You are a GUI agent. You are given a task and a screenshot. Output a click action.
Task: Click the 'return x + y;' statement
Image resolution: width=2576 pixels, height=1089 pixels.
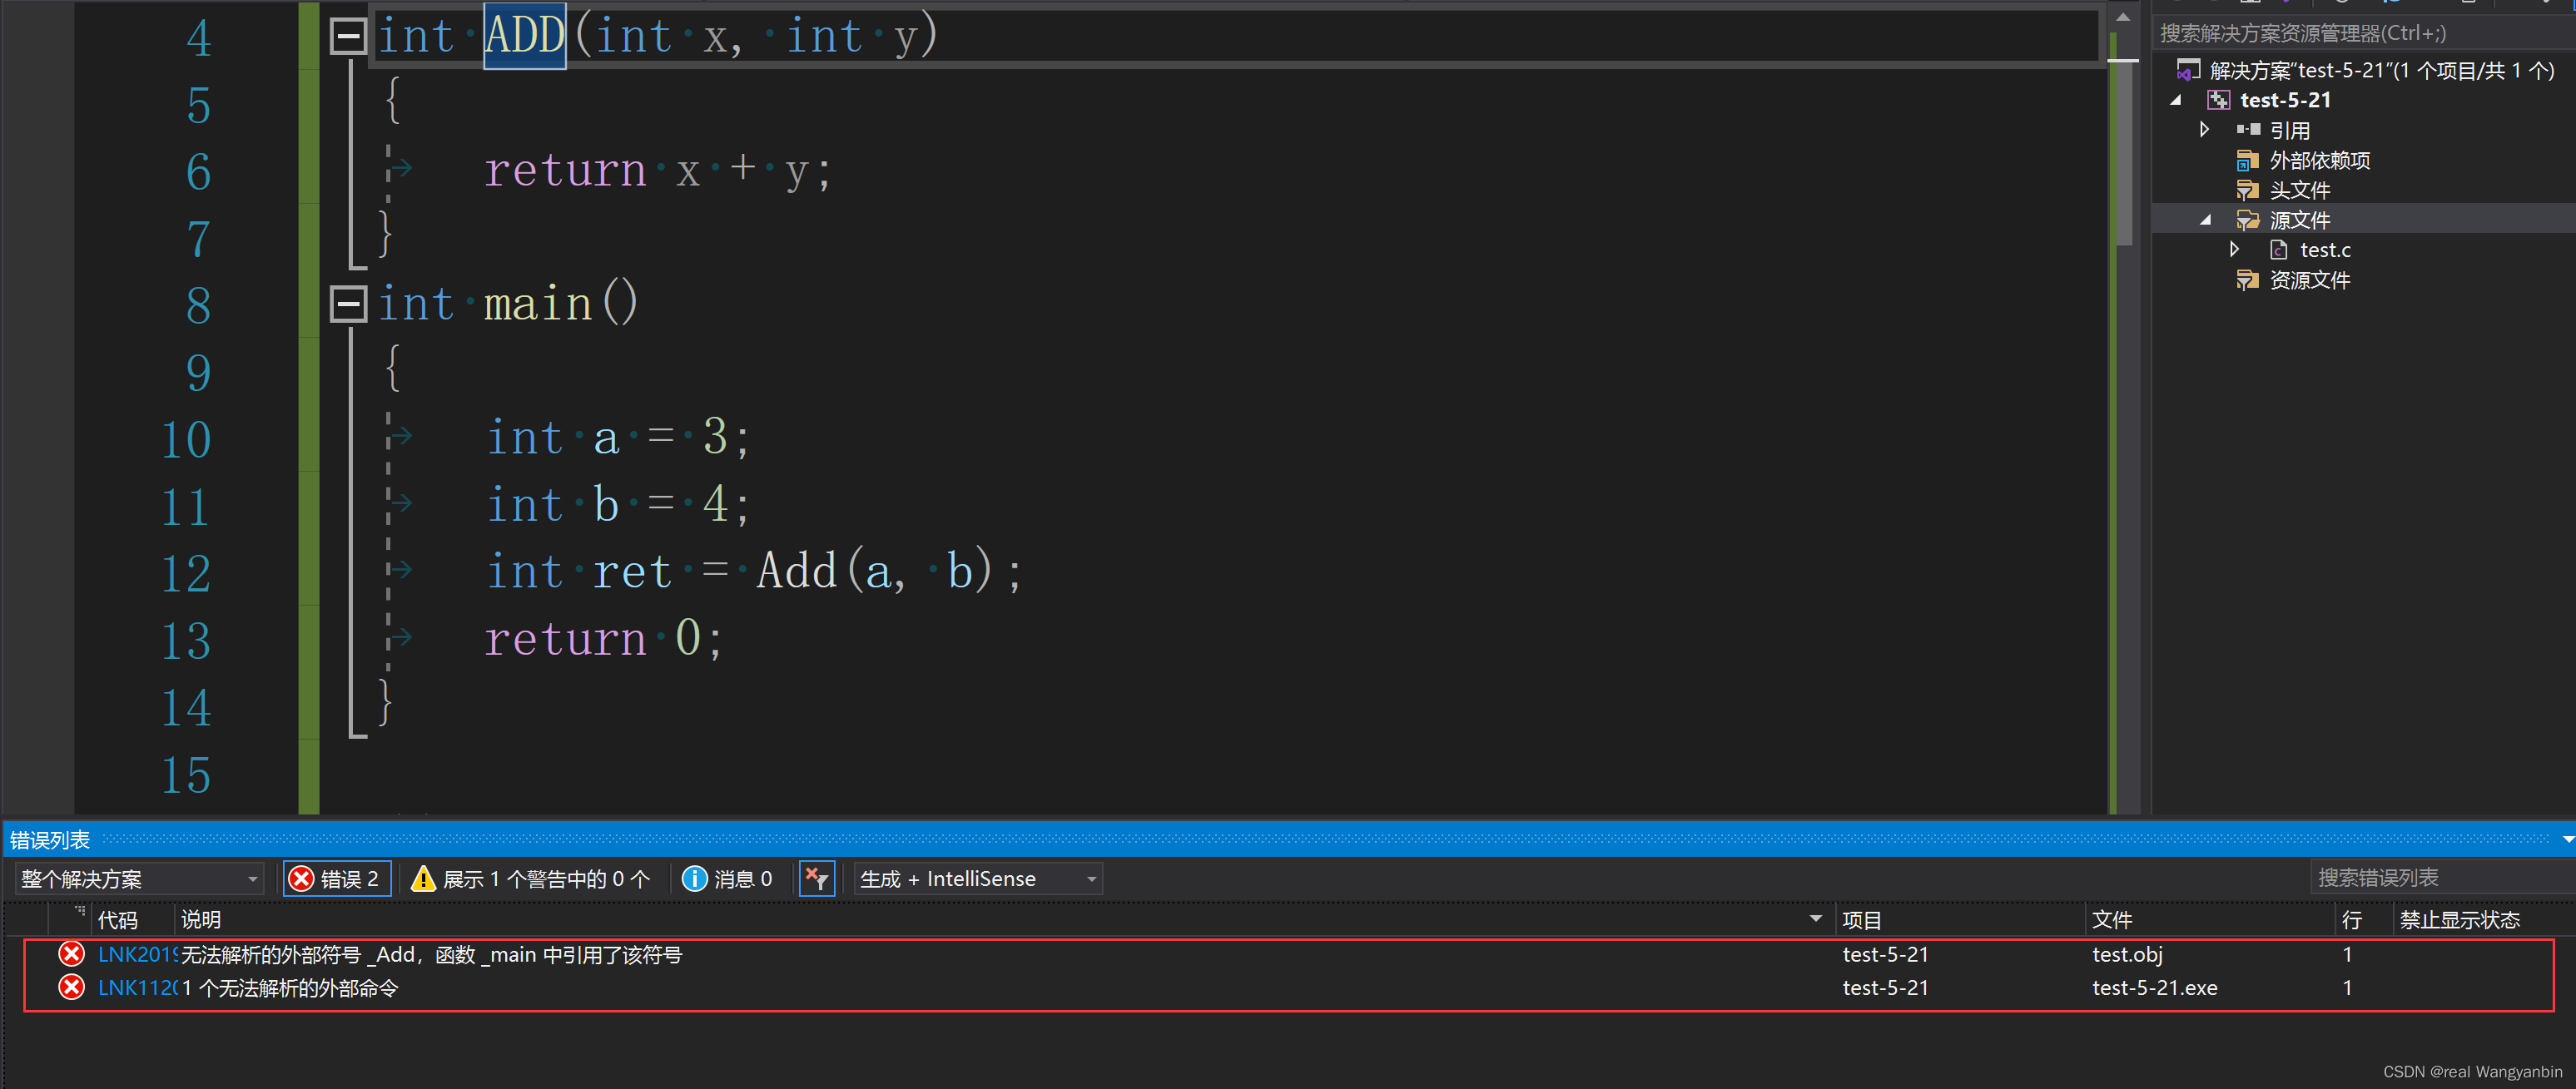click(657, 170)
